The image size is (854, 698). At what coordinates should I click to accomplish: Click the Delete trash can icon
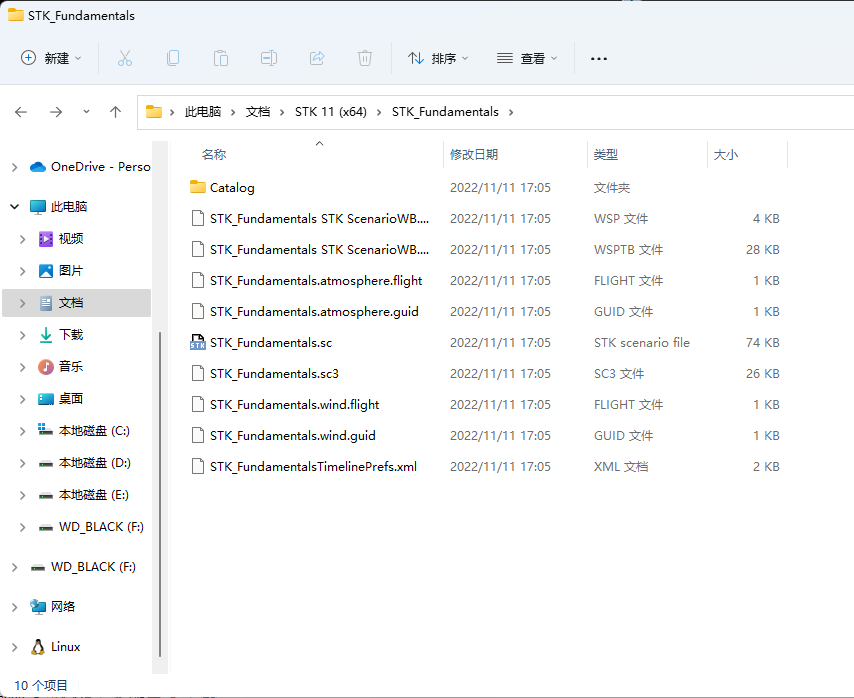click(365, 58)
